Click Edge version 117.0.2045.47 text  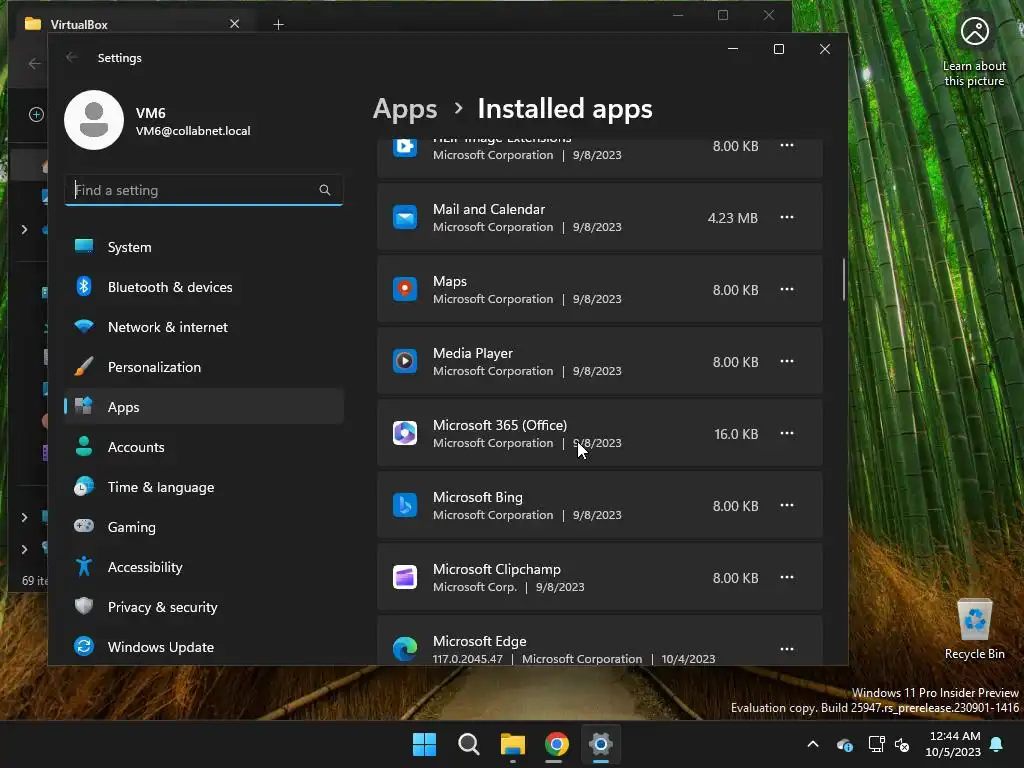click(x=468, y=659)
